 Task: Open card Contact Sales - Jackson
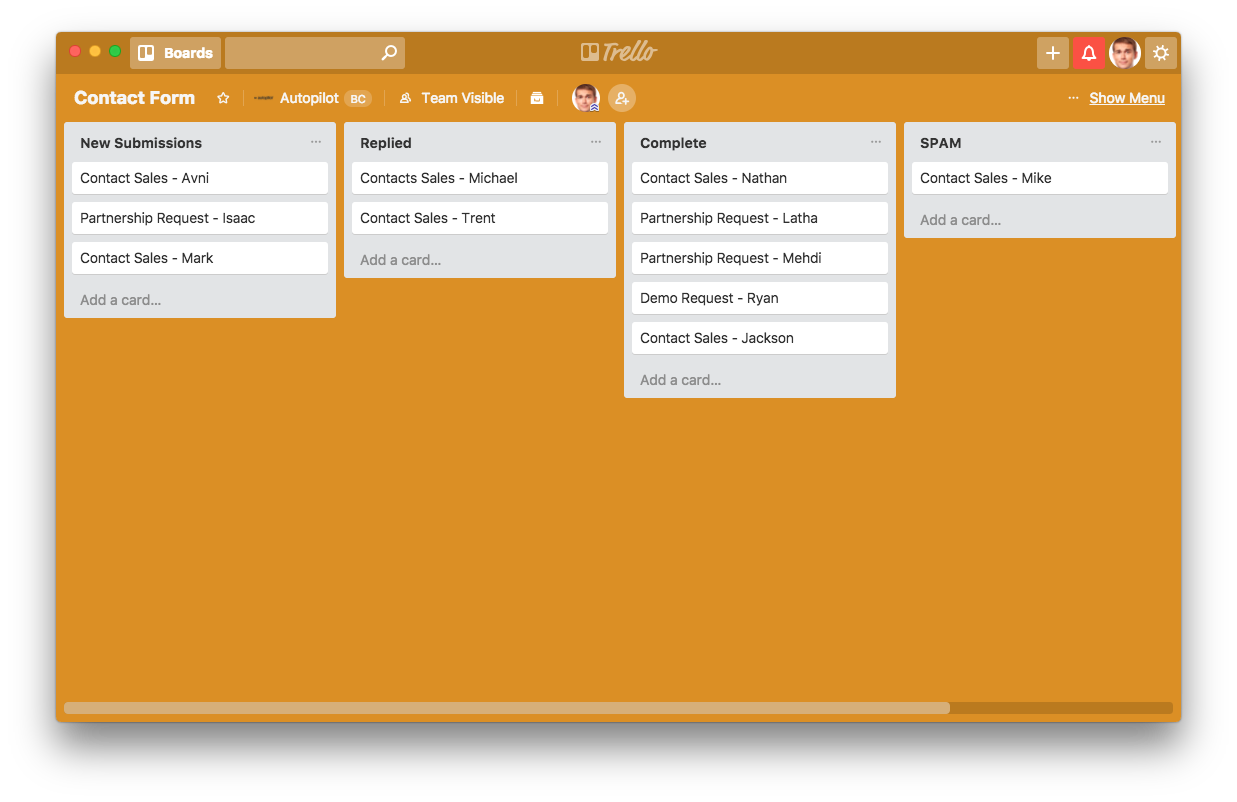(760, 338)
